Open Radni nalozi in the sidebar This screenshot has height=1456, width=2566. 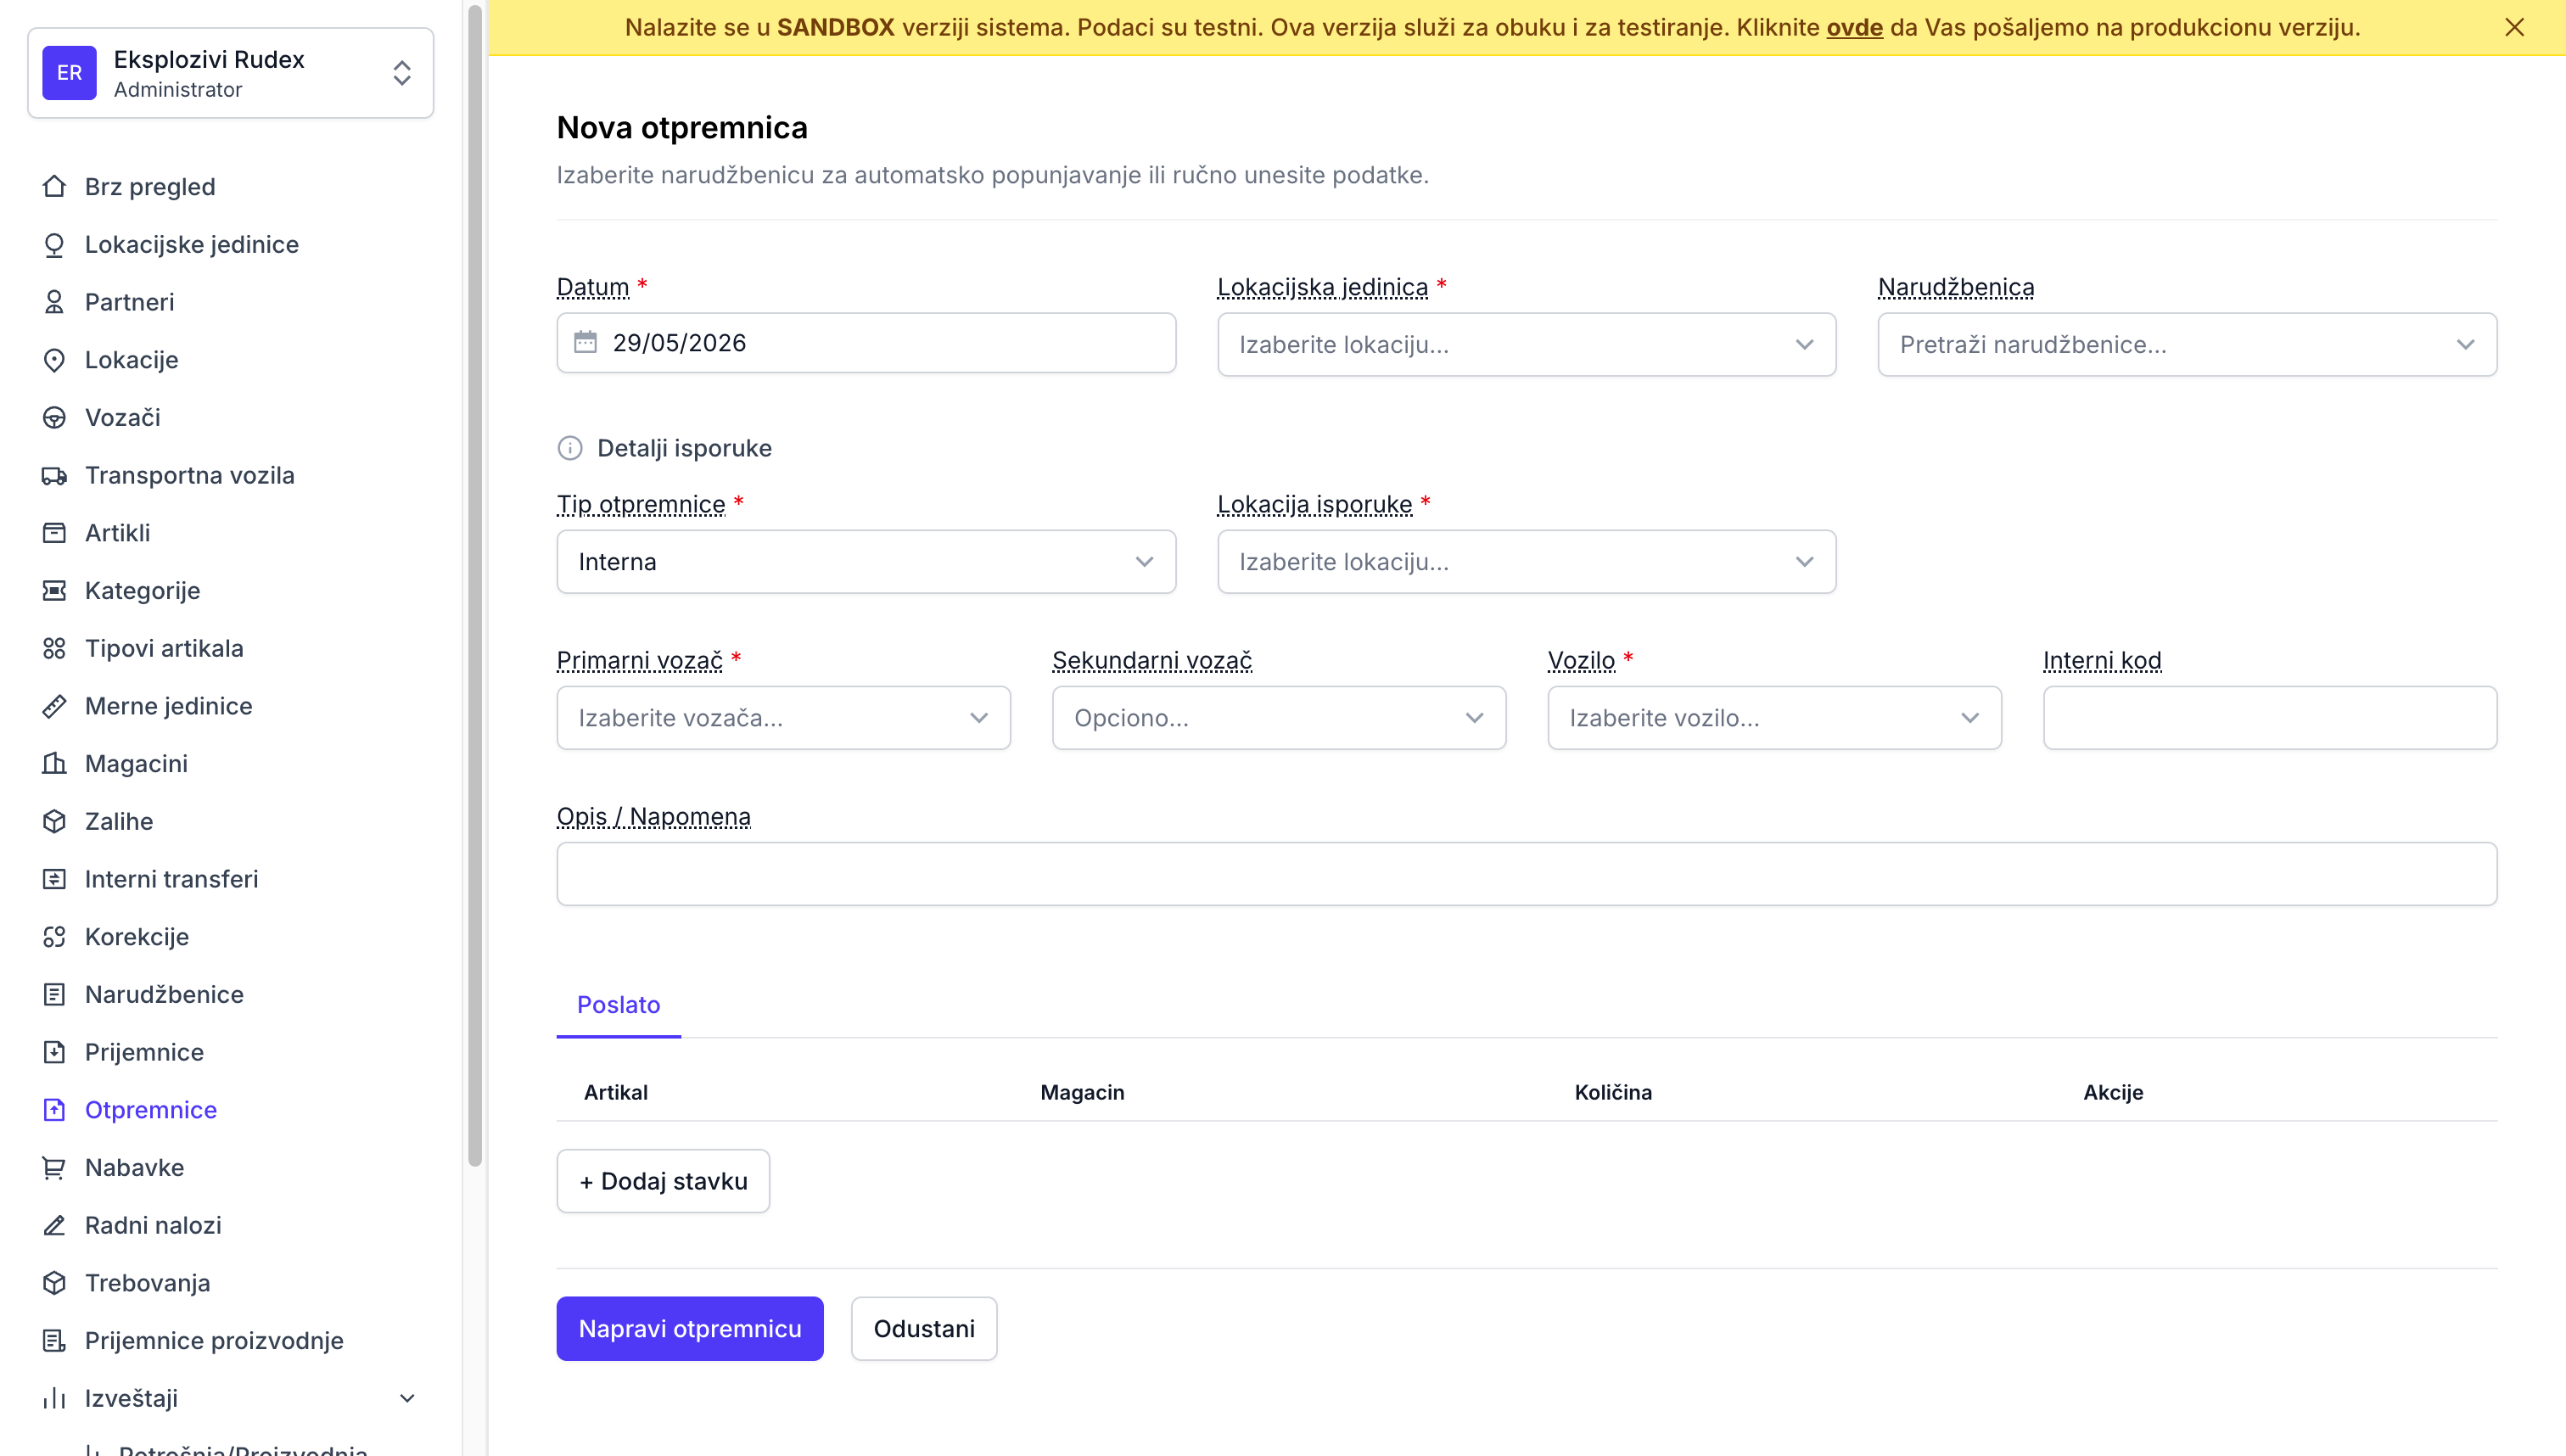coord(153,1225)
